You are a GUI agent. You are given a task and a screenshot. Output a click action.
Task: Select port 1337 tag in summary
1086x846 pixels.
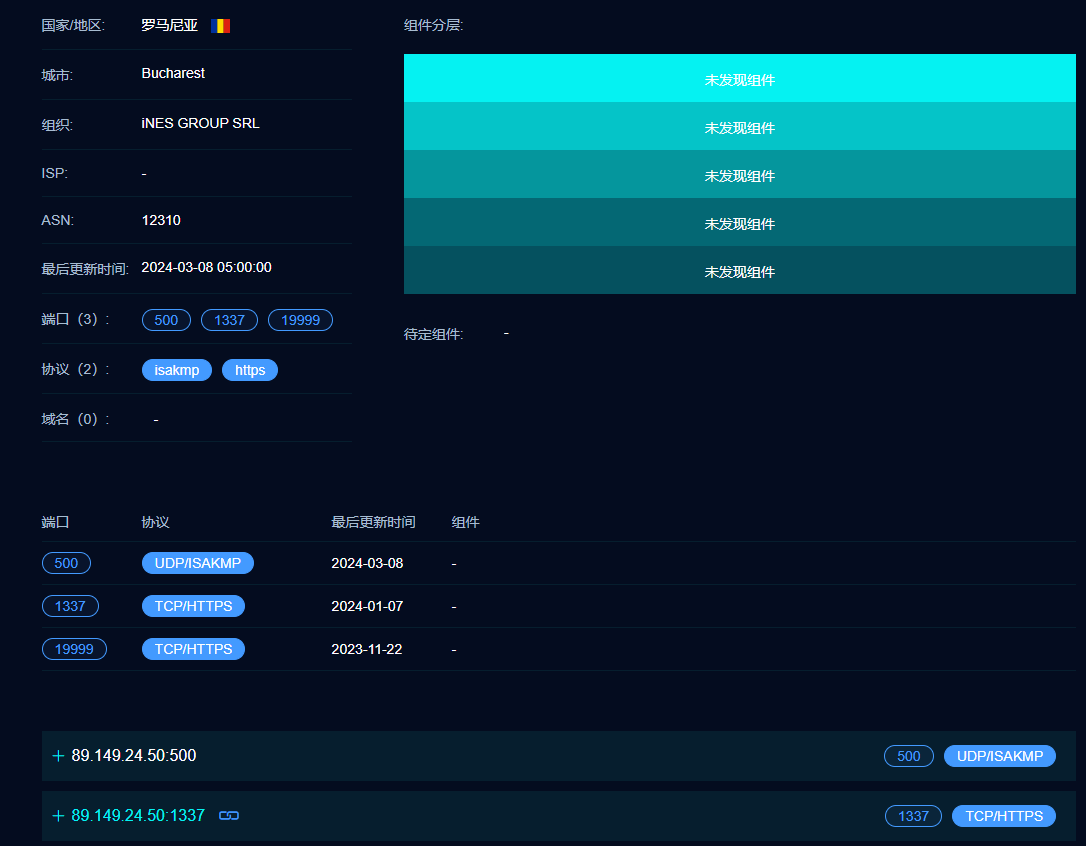[229, 320]
